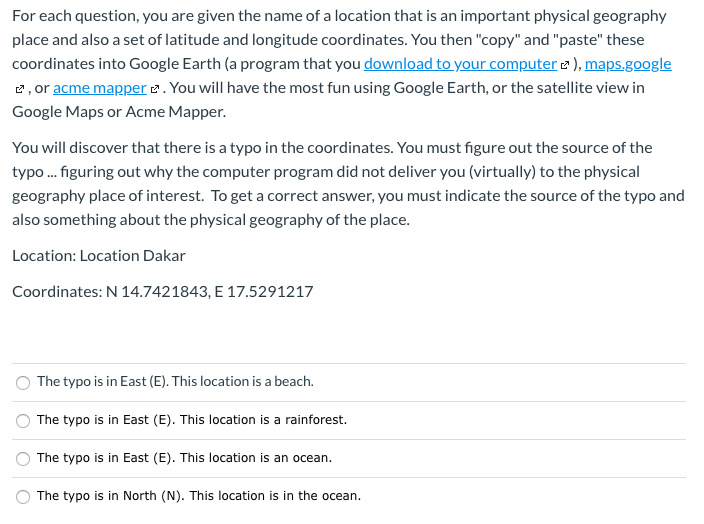Click the paragraph starting 'You will discover'
The image size is (704, 524).
(348, 184)
